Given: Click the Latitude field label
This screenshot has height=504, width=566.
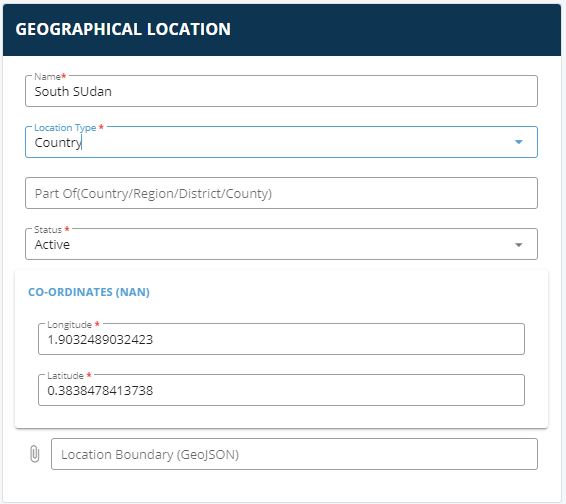Looking at the screenshot, I should (65, 375).
